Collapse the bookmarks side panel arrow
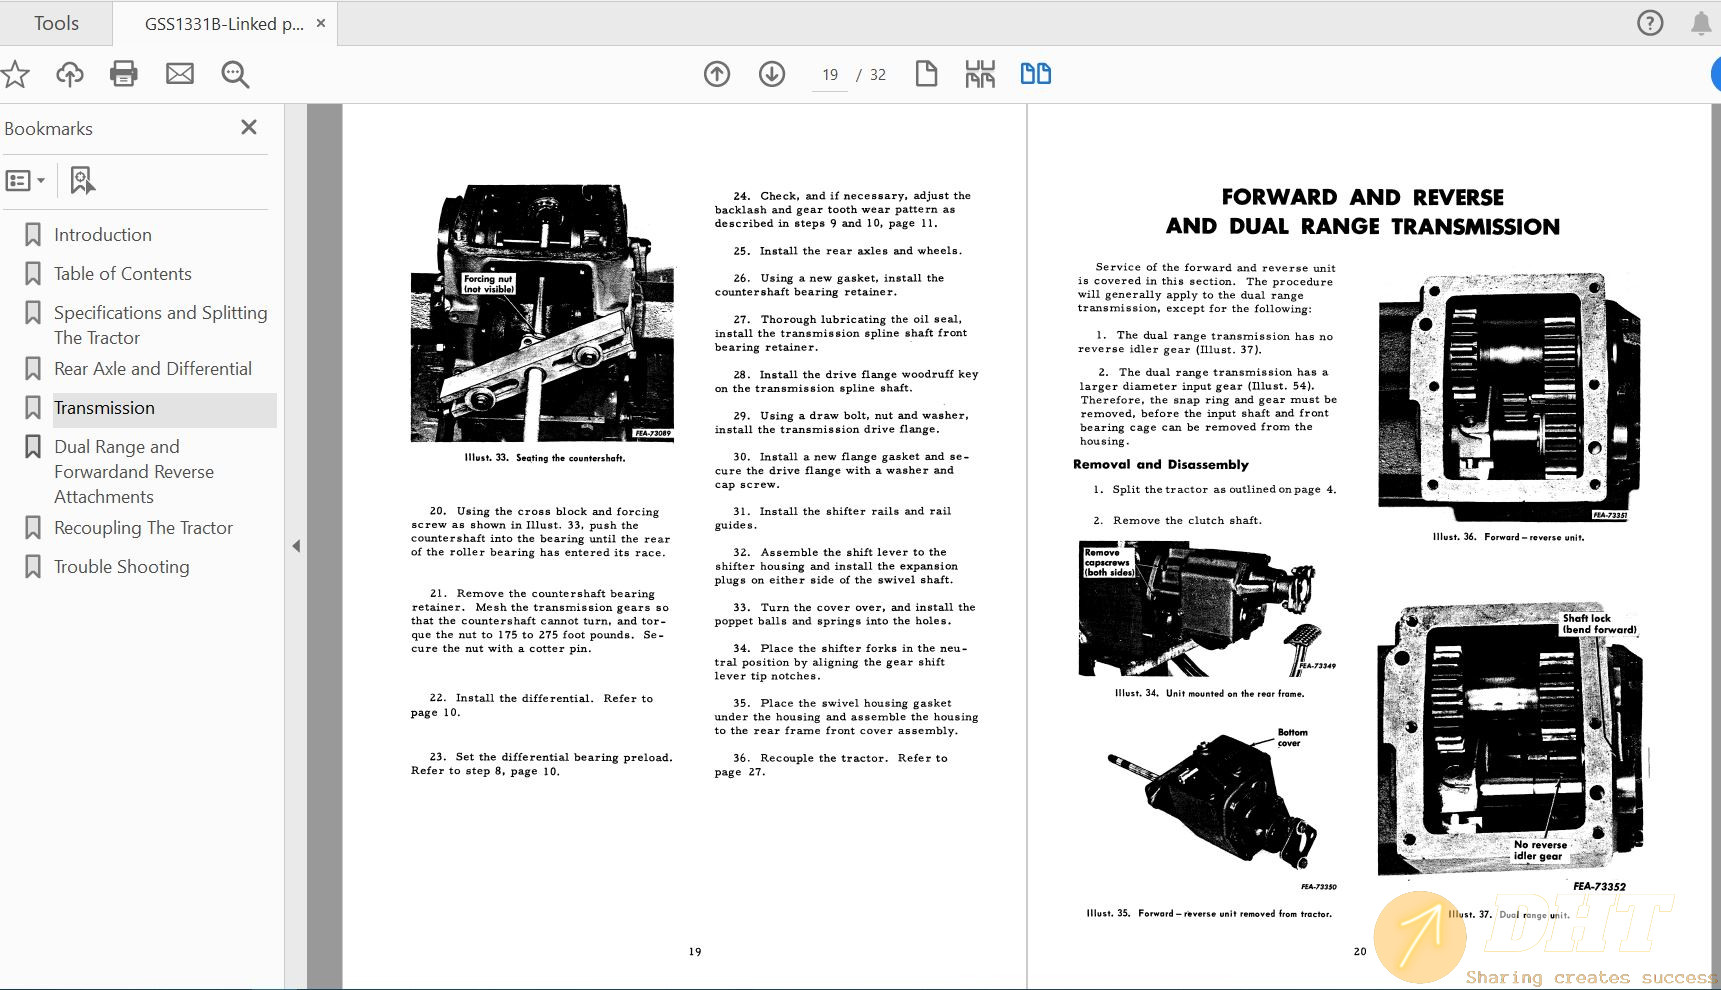Screen dimensions: 1721x990 (296, 546)
